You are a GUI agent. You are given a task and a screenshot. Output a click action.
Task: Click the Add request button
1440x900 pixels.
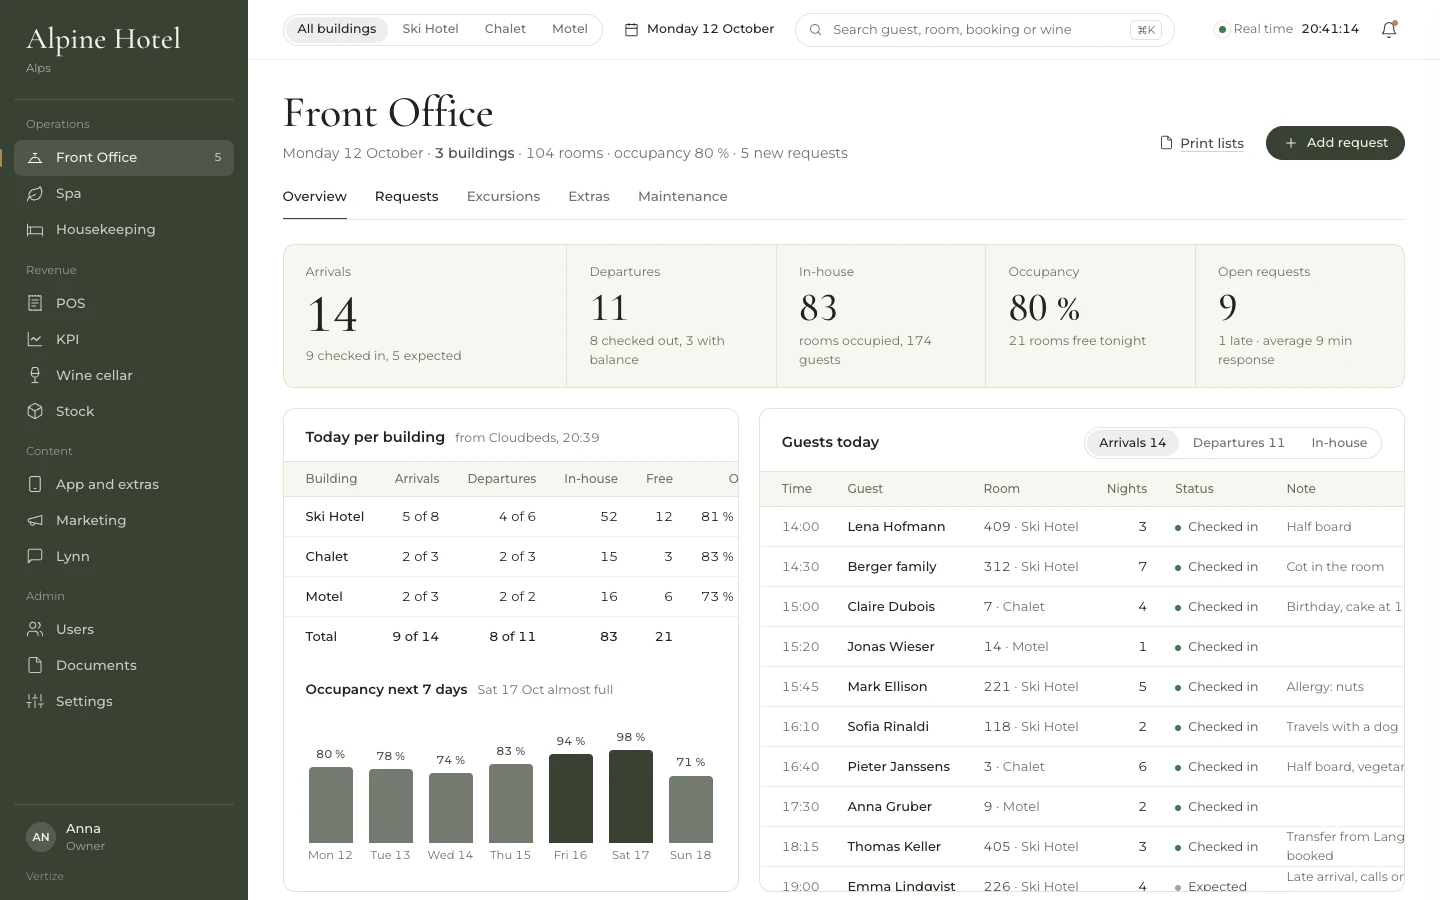[1335, 143]
